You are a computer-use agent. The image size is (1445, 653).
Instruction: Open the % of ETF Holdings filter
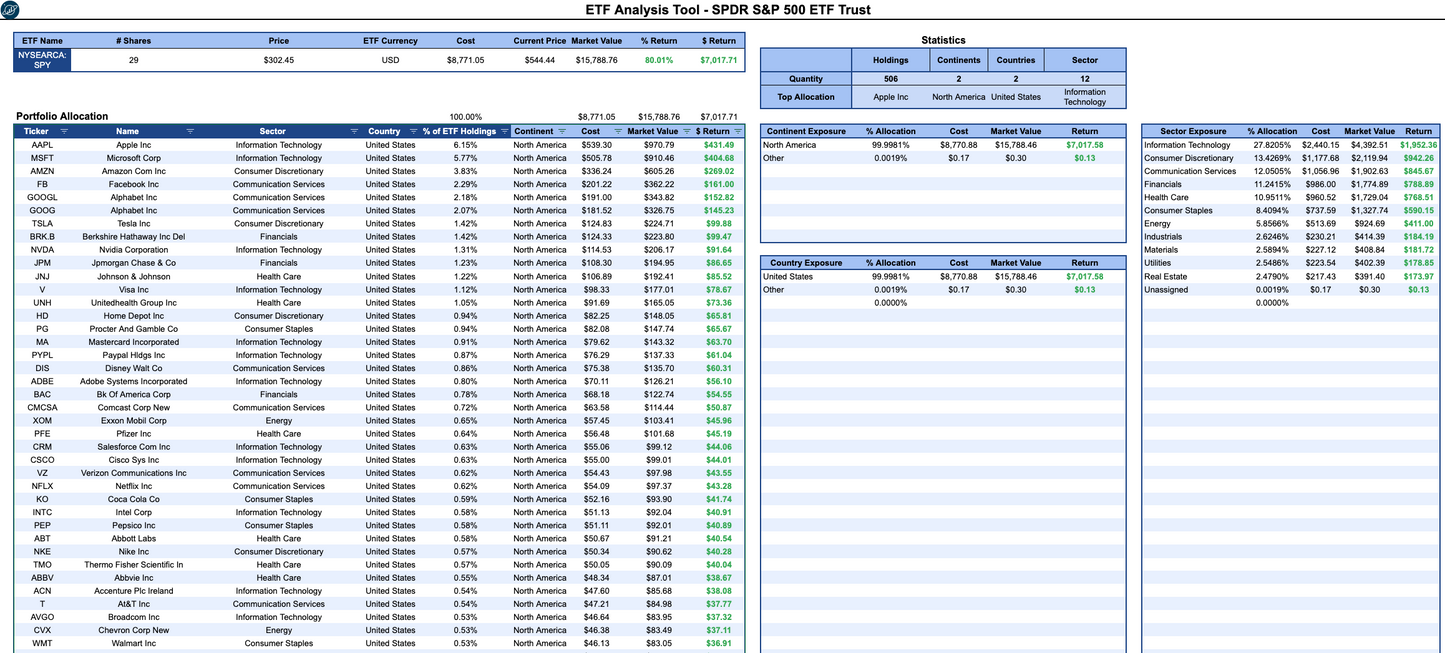click(502, 131)
